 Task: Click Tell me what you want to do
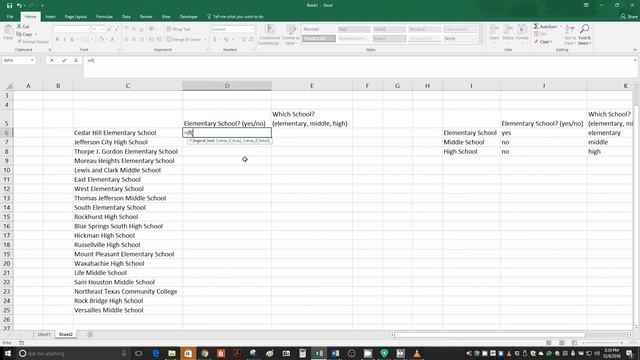[236, 17]
